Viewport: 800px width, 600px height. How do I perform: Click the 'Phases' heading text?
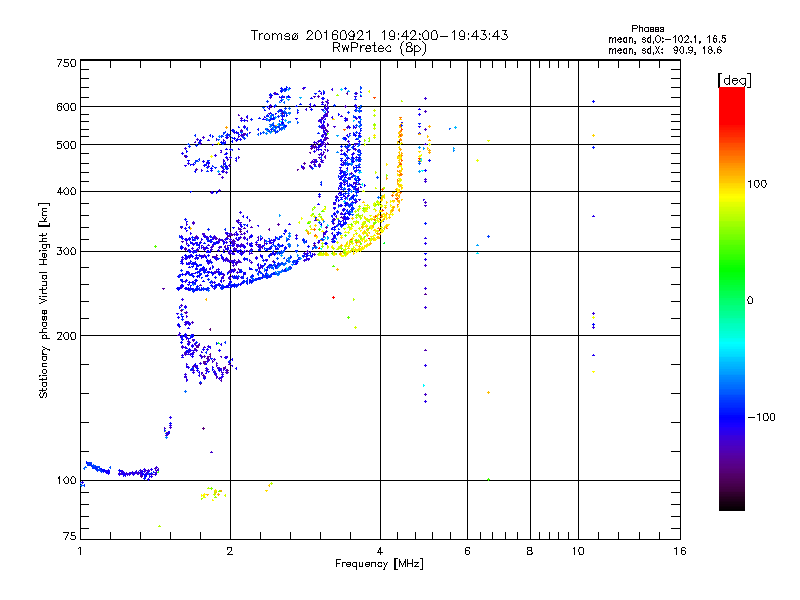click(647, 29)
